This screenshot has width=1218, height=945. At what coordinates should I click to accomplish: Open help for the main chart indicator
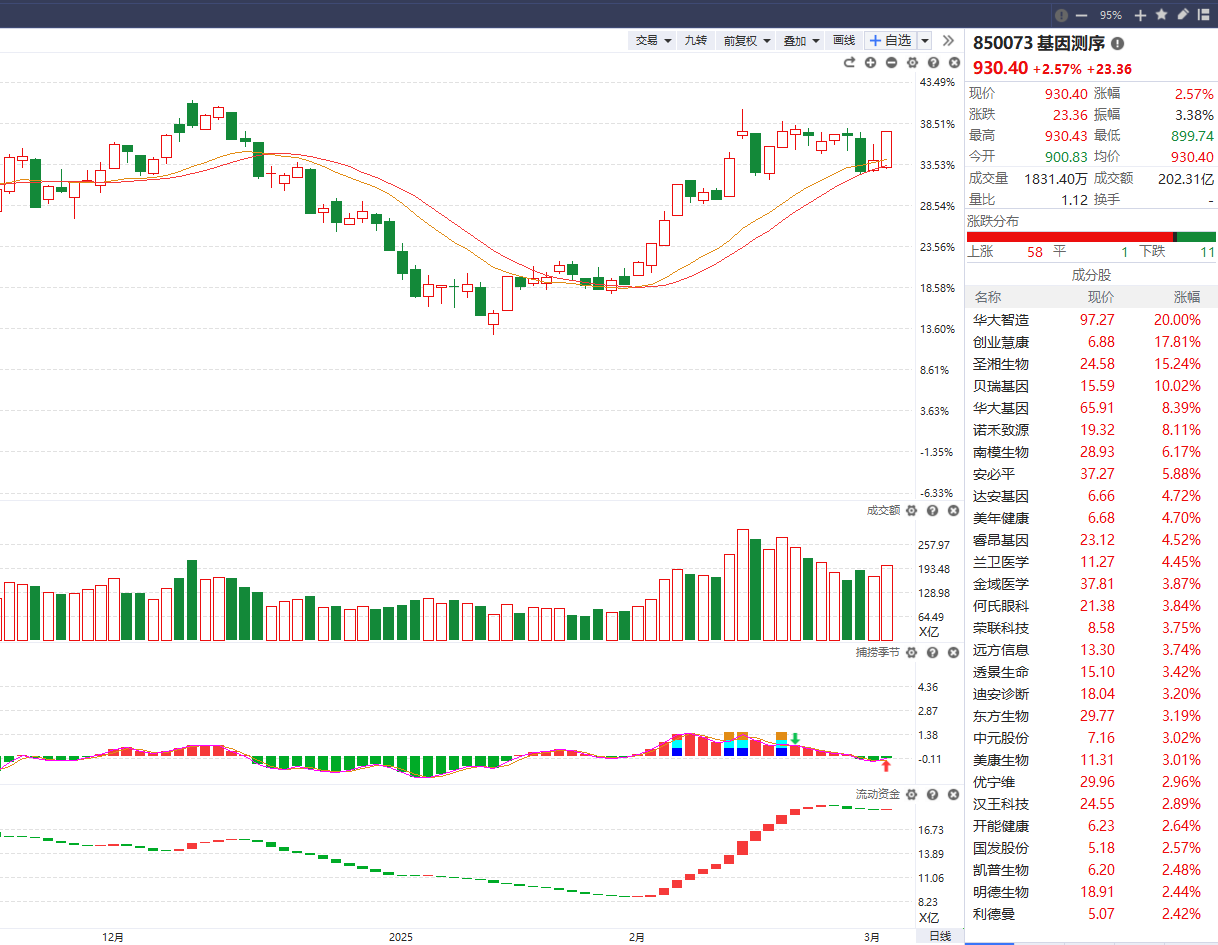point(933,63)
